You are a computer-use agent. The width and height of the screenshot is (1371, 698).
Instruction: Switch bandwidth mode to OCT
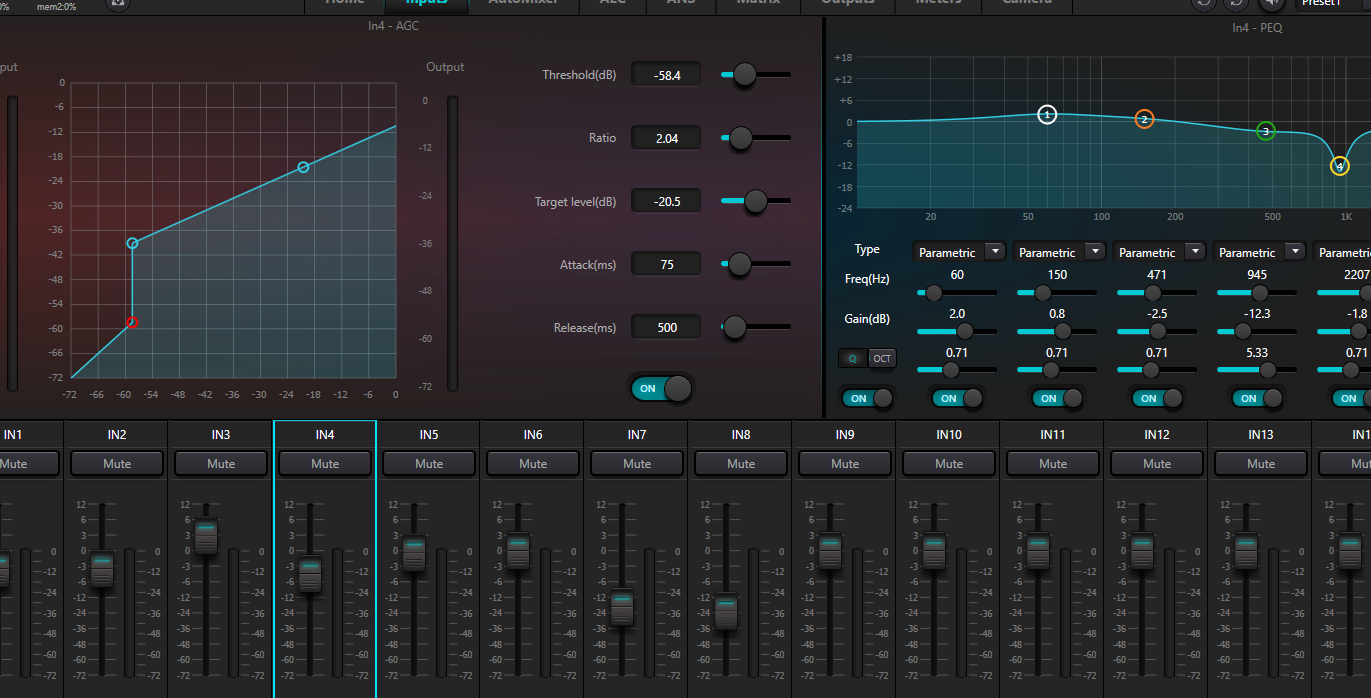pos(881,359)
